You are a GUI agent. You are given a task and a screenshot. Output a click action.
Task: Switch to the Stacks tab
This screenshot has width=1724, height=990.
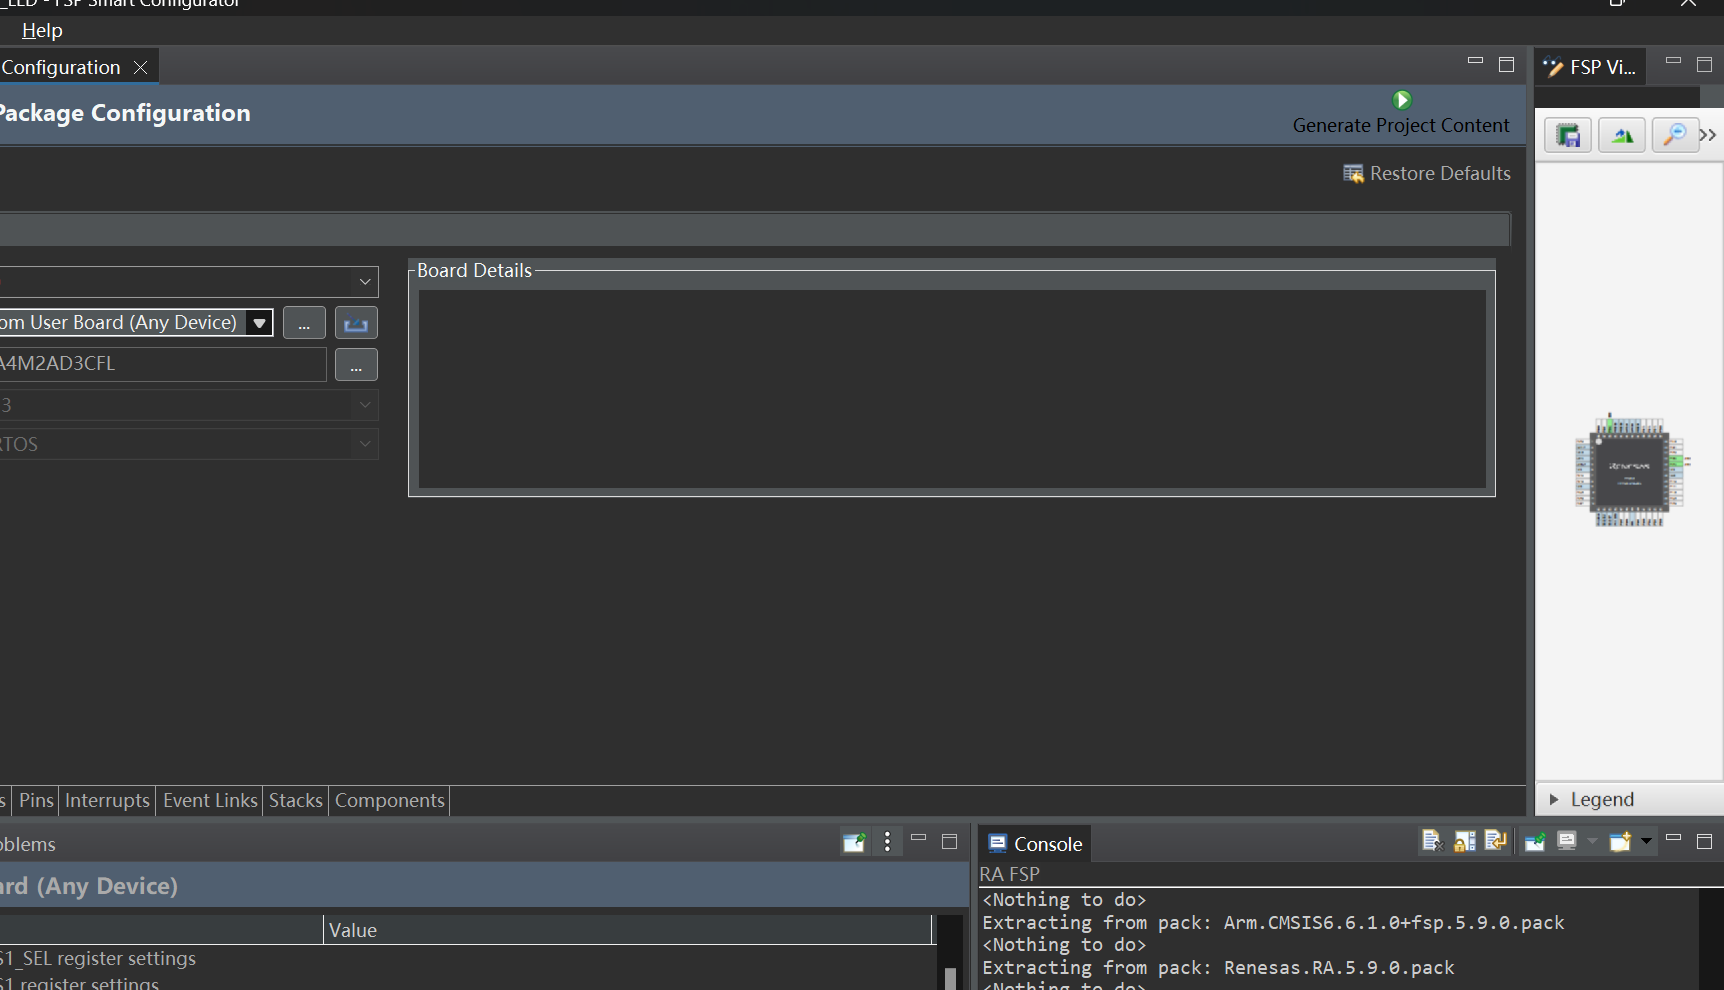click(296, 800)
